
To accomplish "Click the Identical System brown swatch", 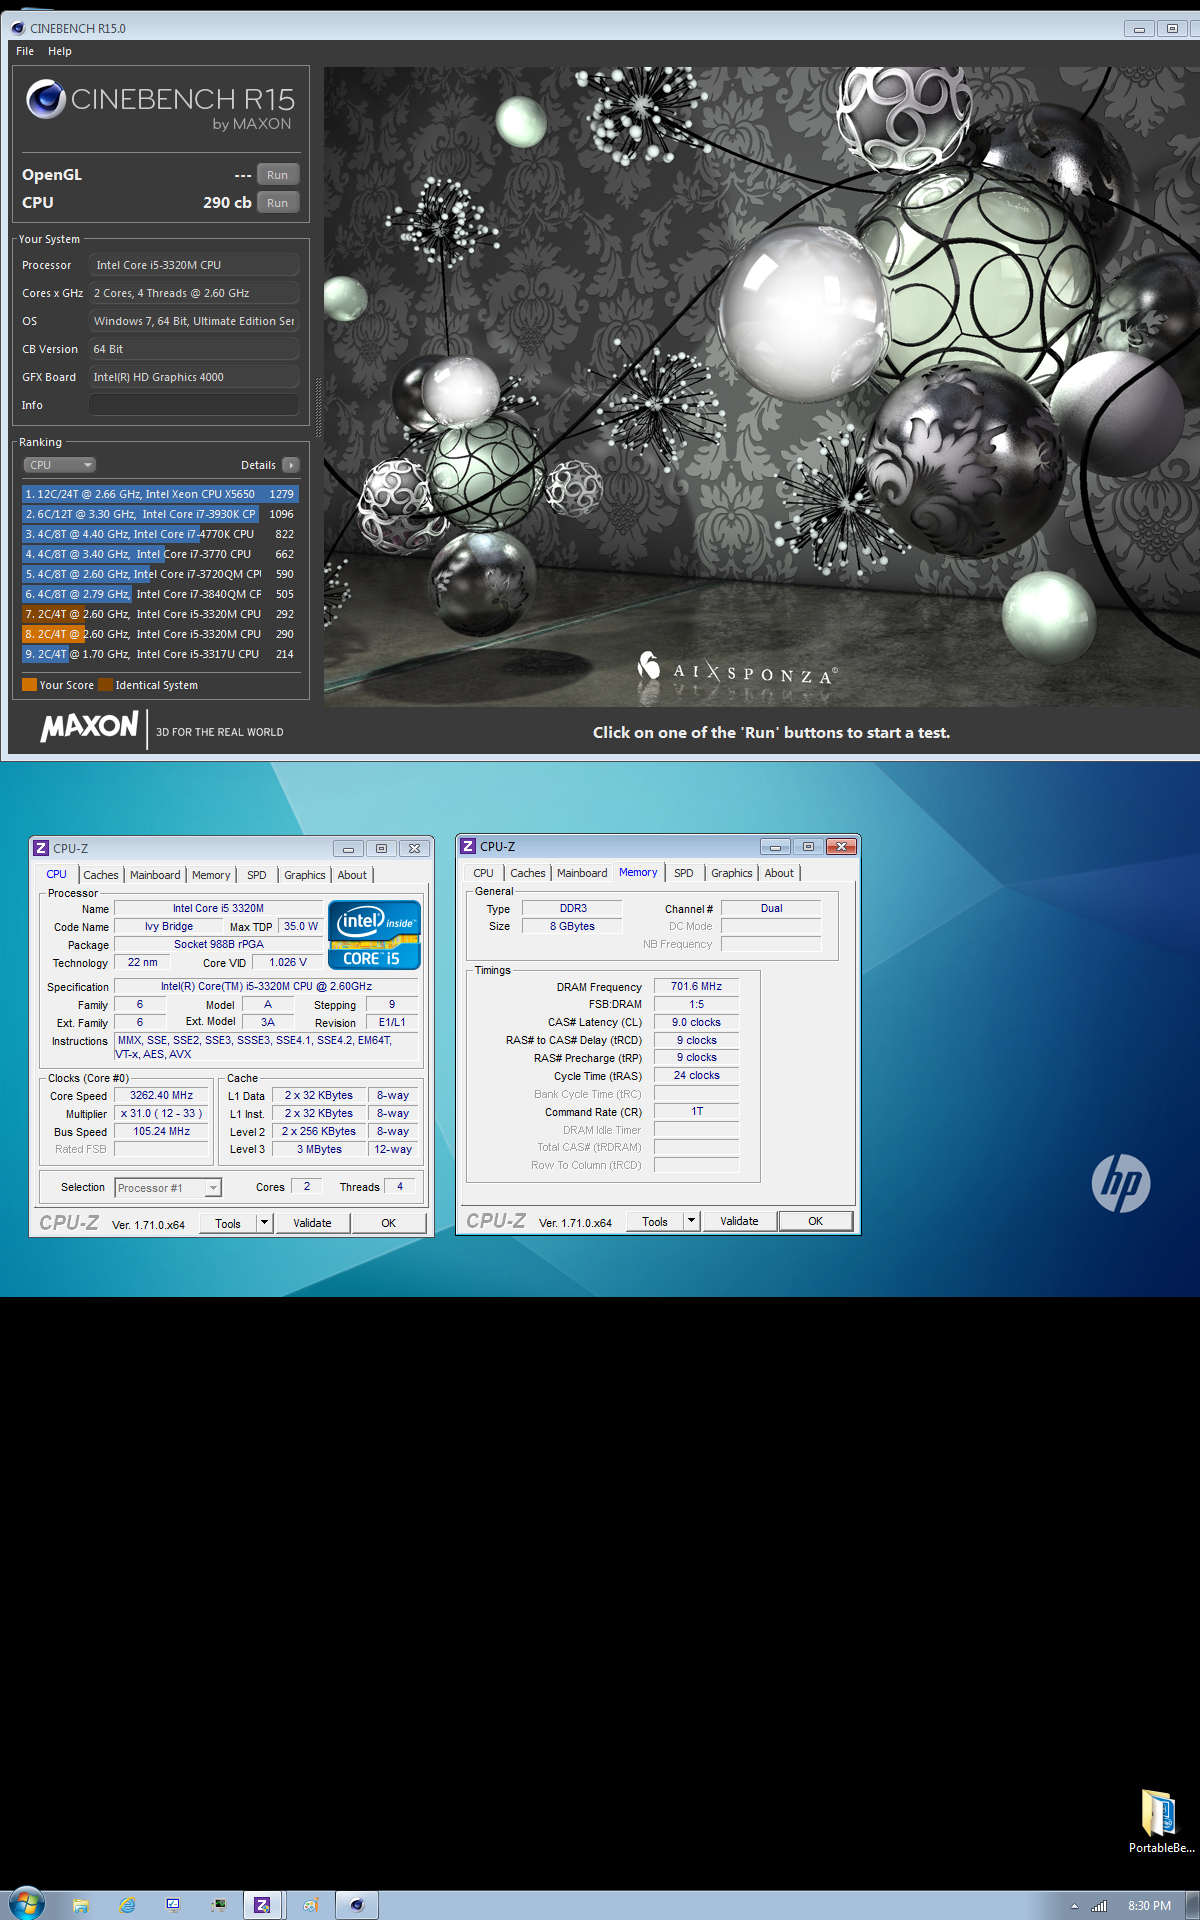I will [105, 685].
